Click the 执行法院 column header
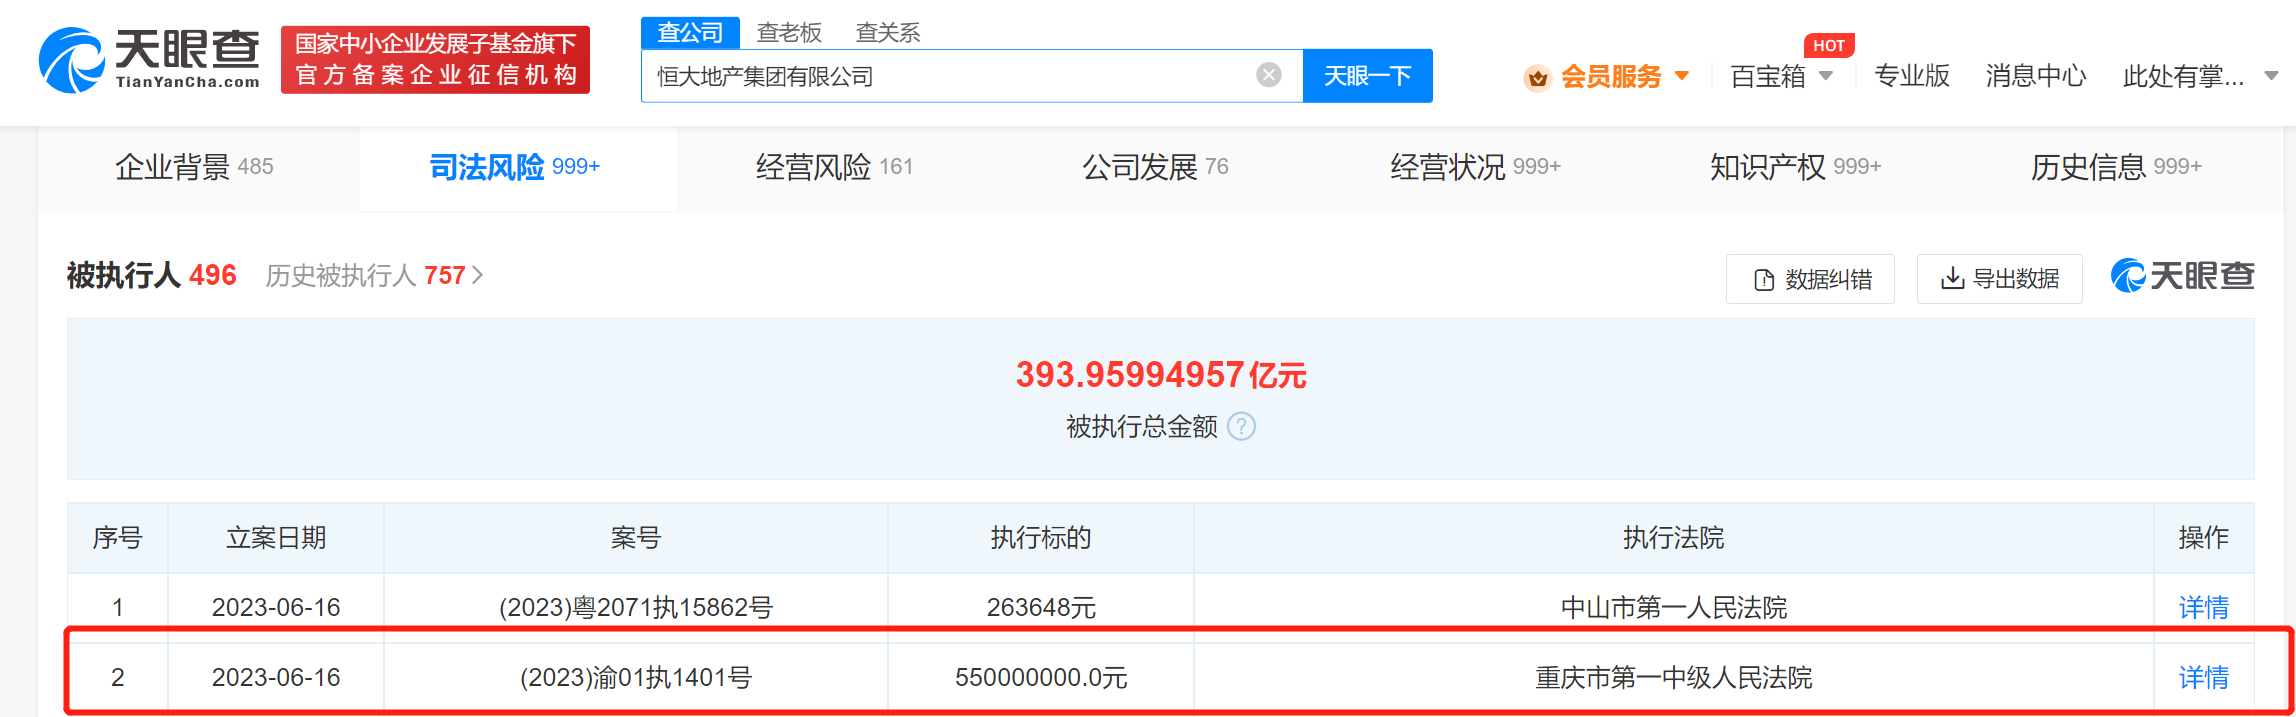Image resolution: width=2296 pixels, height=717 pixels. pyautogui.click(x=1674, y=538)
